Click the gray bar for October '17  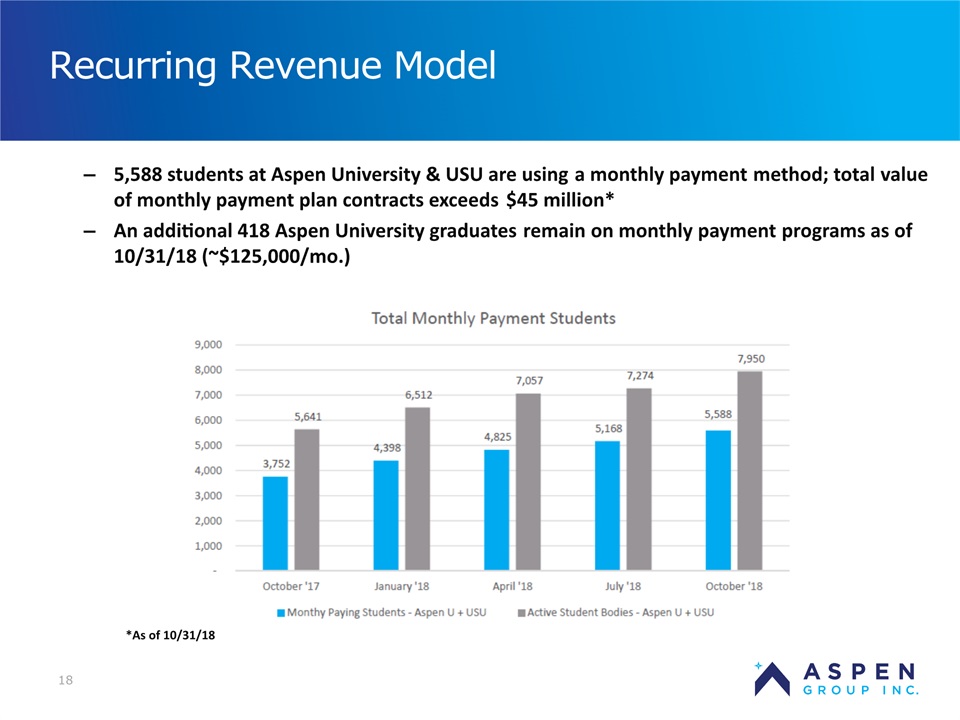tap(307, 500)
